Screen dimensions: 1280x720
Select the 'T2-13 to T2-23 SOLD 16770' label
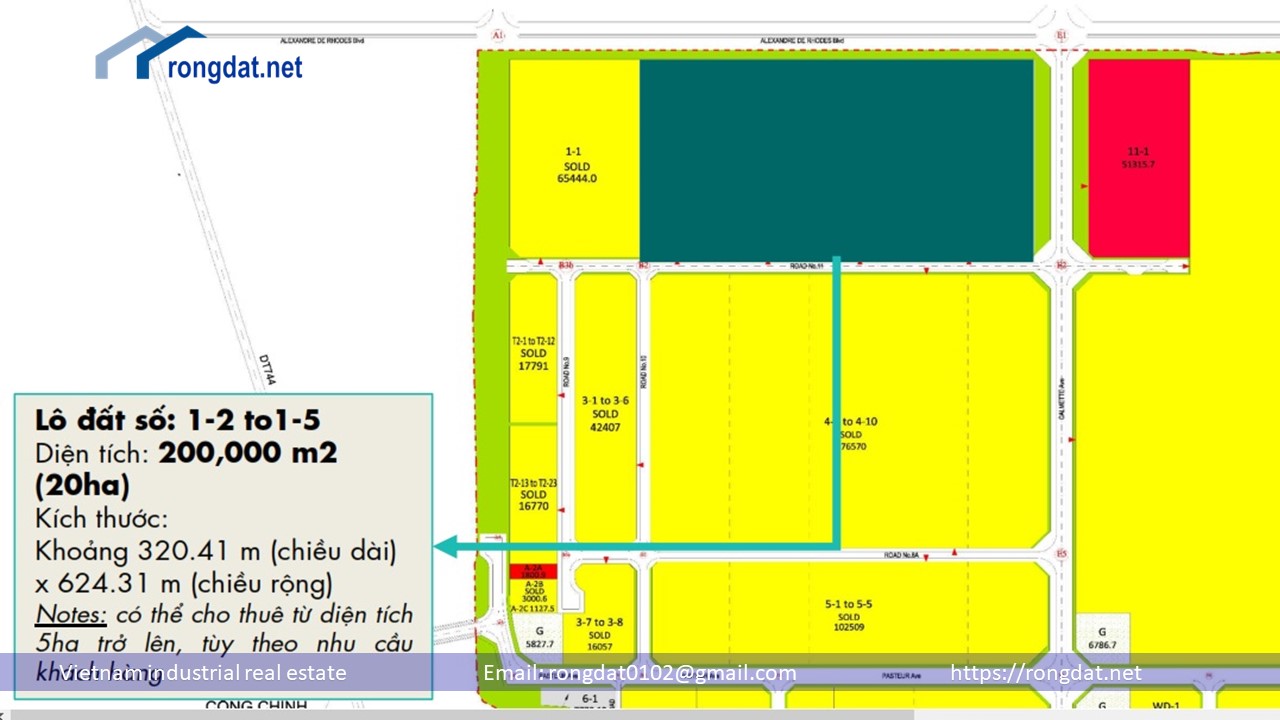533,494
